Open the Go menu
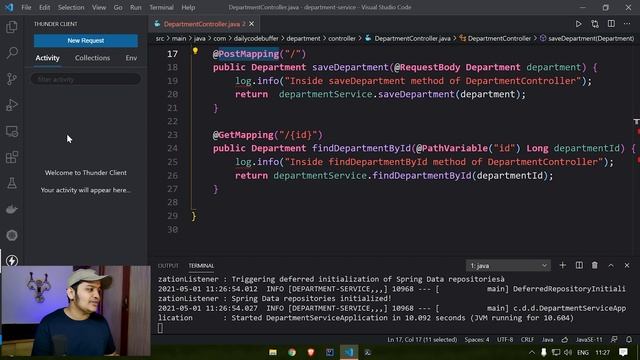Image resolution: width=640 pixels, height=360 pixels. pyautogui.click(x=118, y=7)
